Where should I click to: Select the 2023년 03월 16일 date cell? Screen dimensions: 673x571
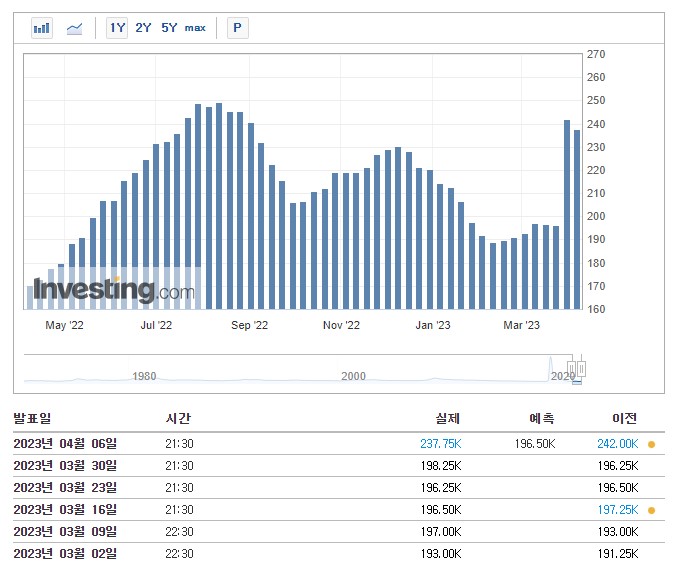(x=65, y=510)
